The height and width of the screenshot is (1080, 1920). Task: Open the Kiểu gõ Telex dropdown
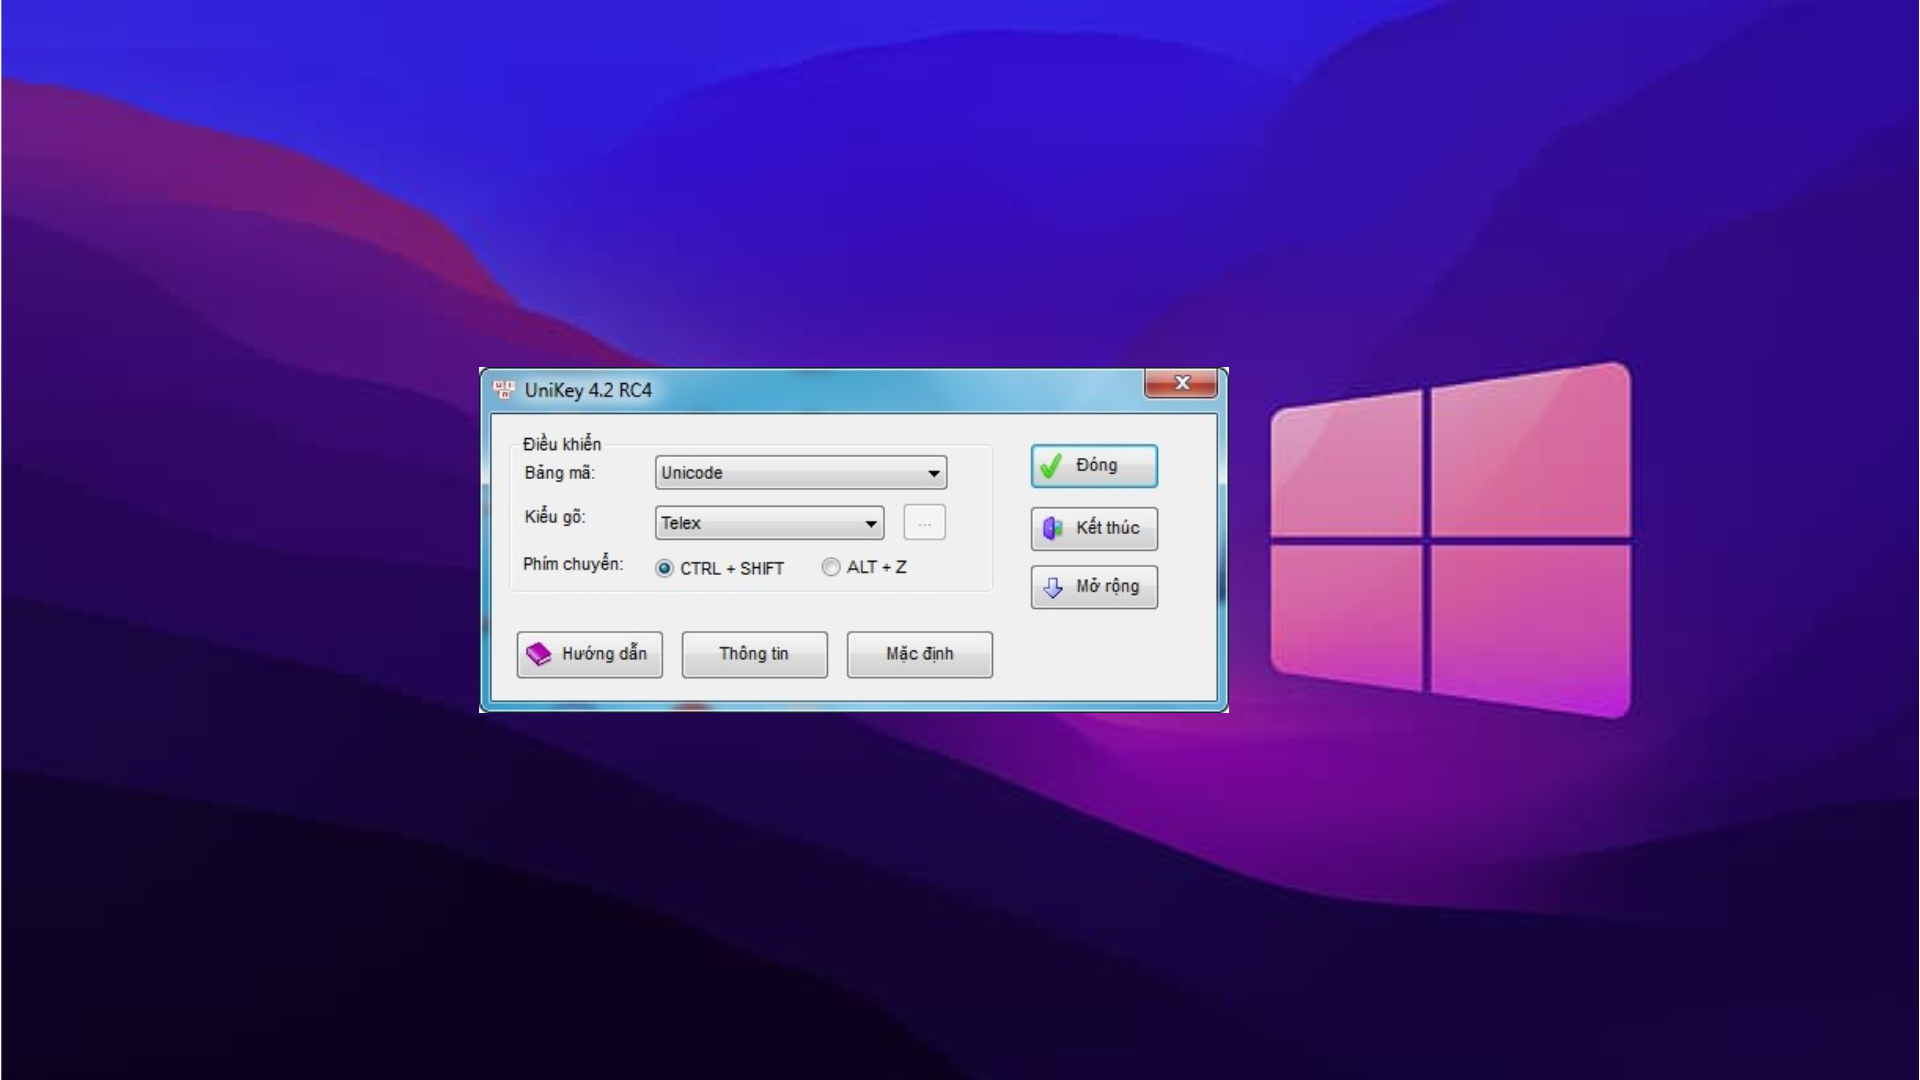click(x=769, y=523)
